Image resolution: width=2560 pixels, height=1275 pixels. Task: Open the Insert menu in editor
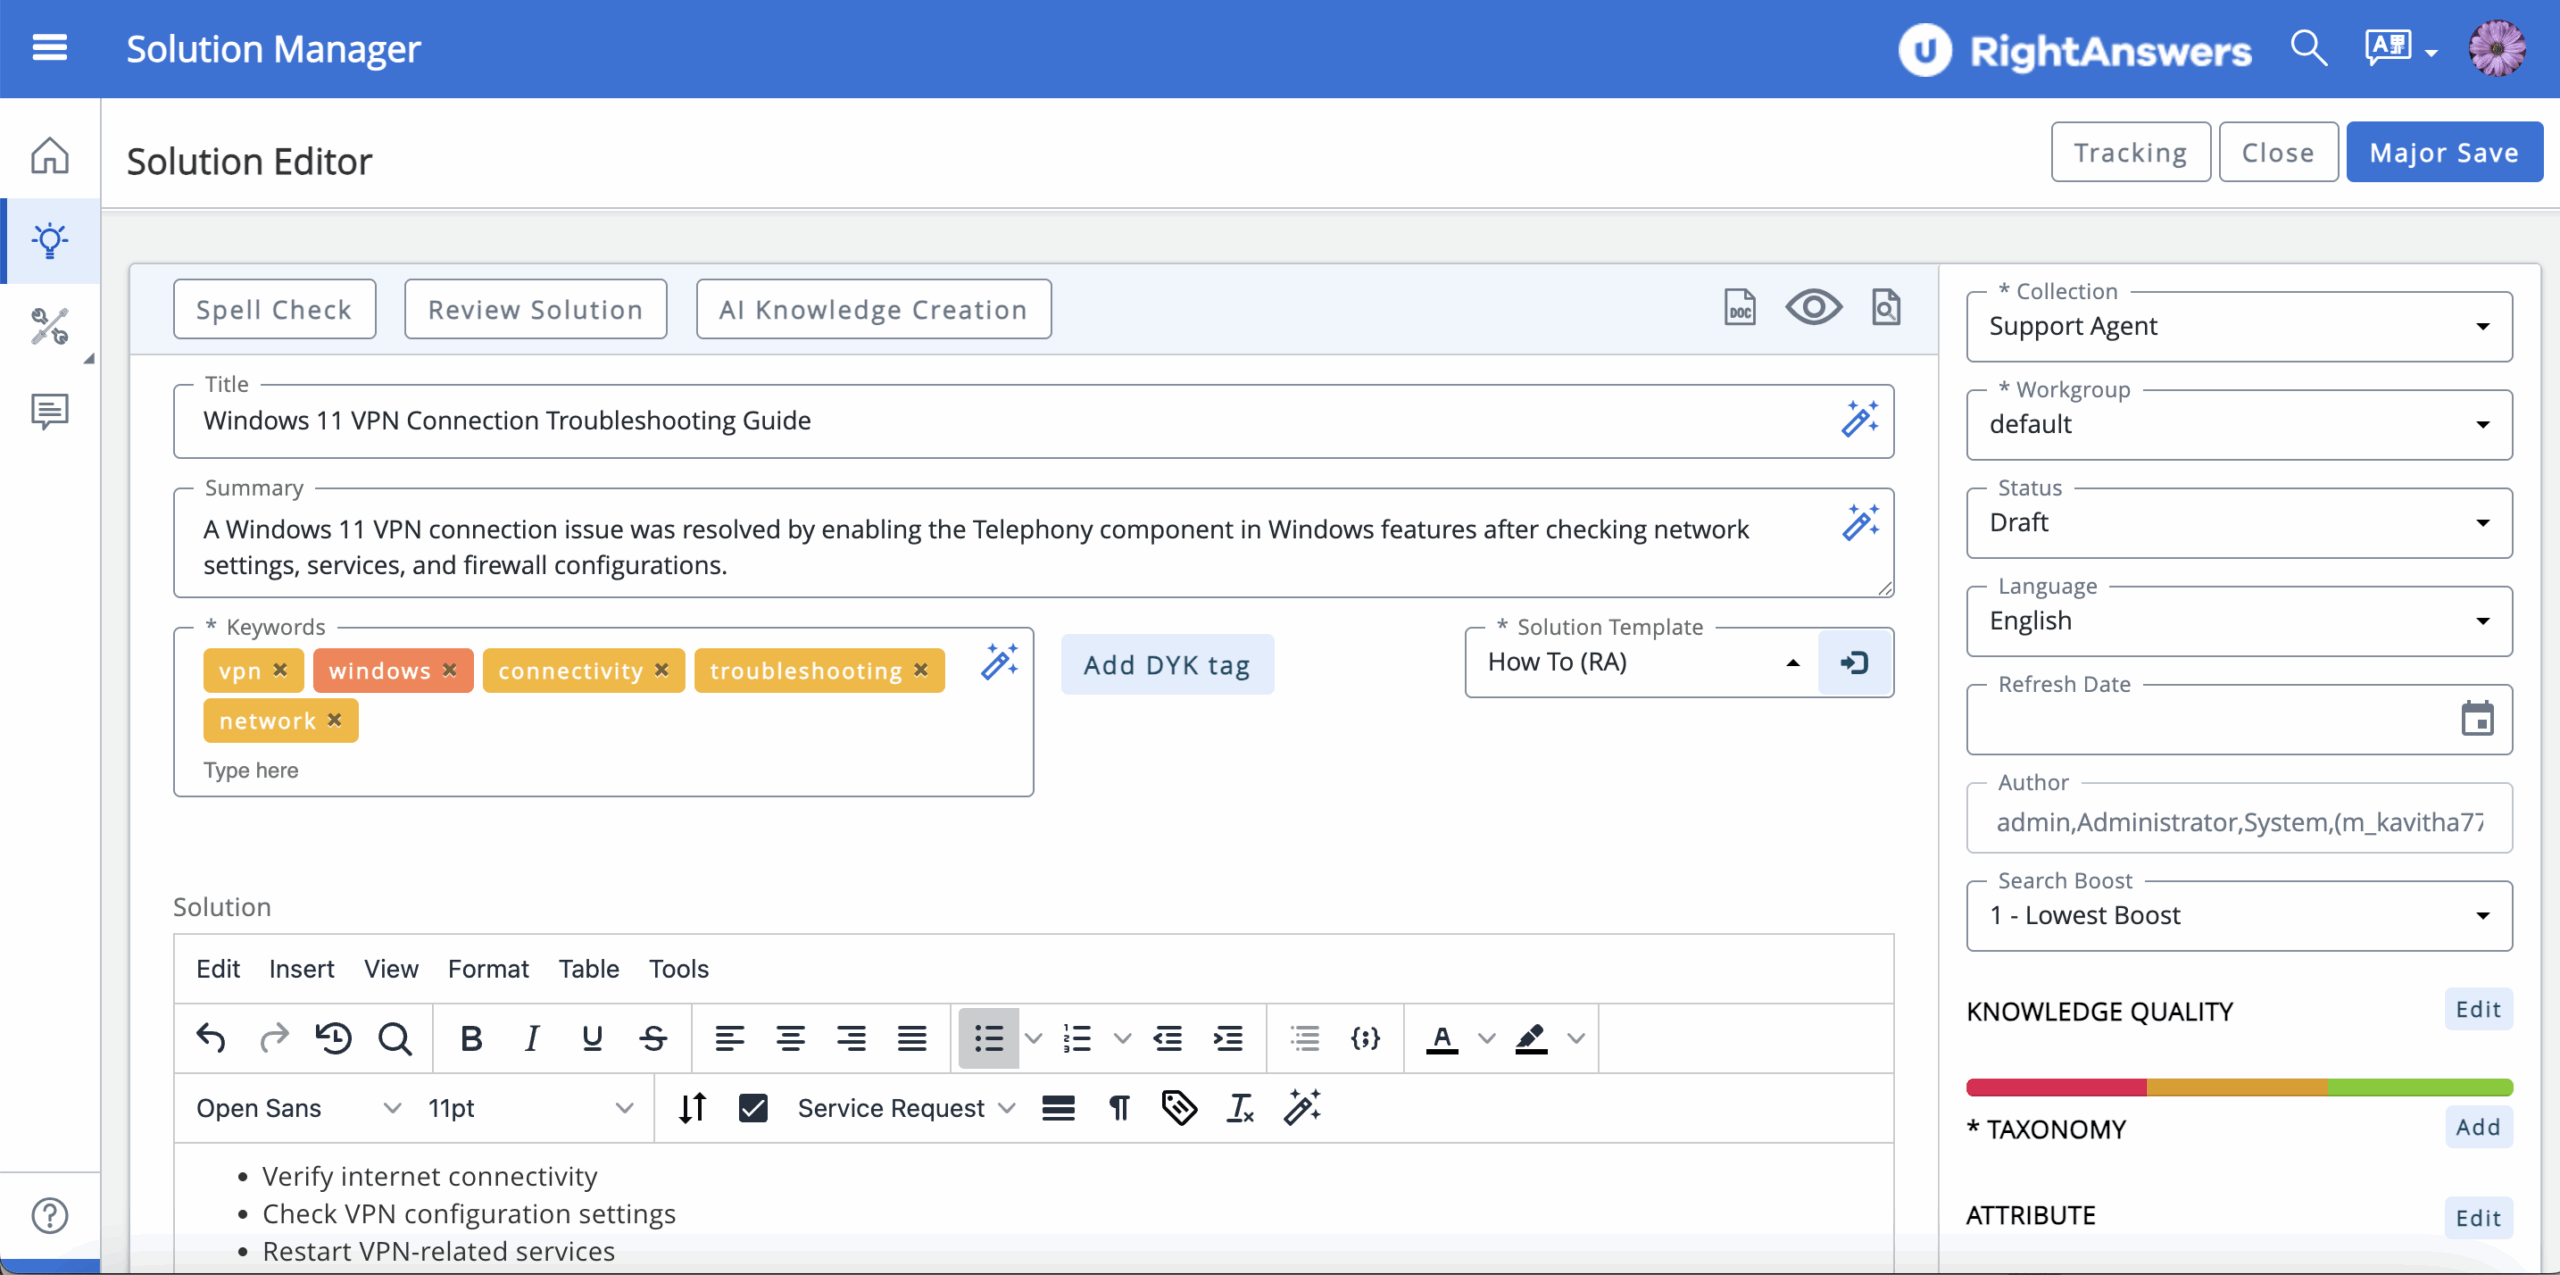(301, 969)
